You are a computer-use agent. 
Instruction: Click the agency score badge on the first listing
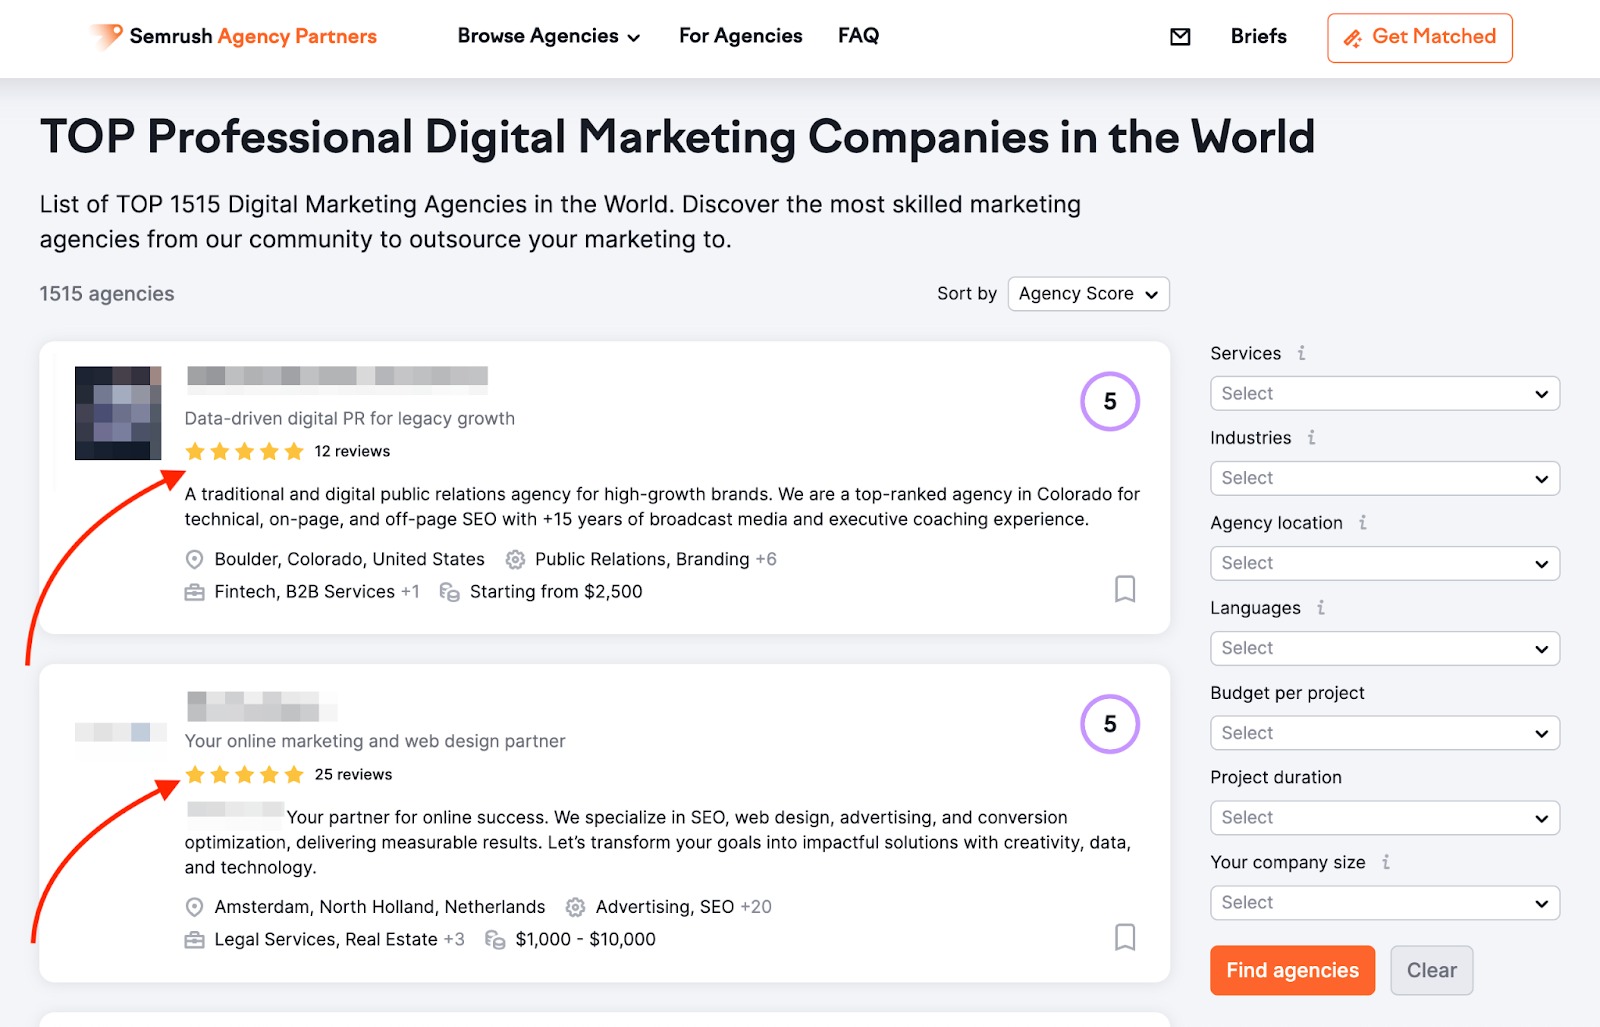pos(1110,402)
